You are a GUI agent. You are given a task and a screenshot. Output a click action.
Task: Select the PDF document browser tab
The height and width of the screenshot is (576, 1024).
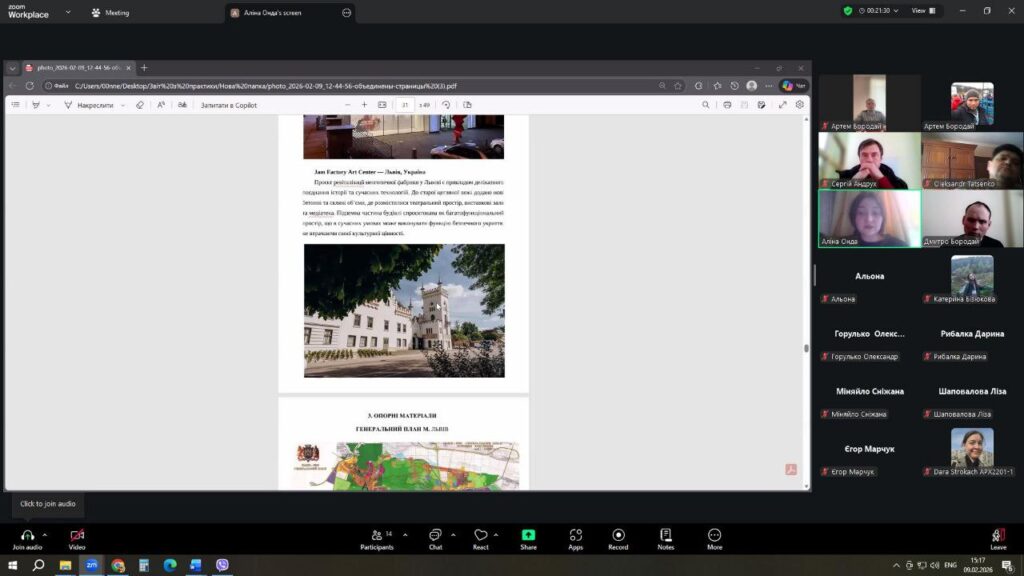(78, 68)
